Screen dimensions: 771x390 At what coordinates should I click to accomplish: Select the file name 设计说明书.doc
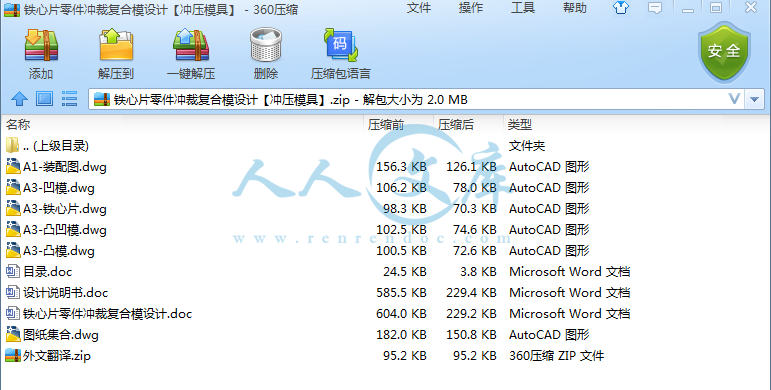click(x=65, y=293)
